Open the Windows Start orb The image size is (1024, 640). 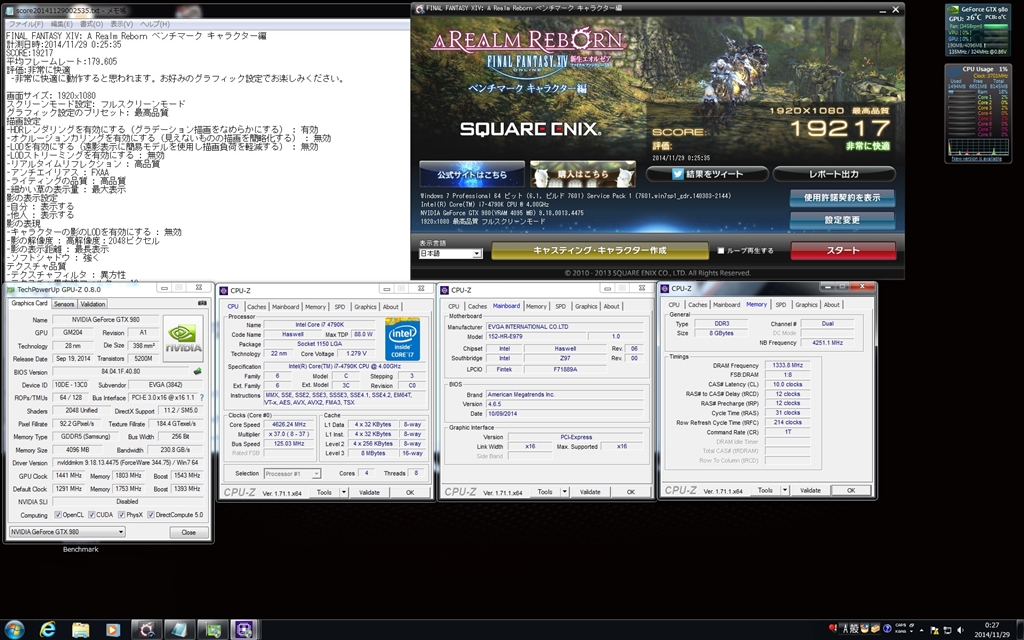(x=14, y=630)
